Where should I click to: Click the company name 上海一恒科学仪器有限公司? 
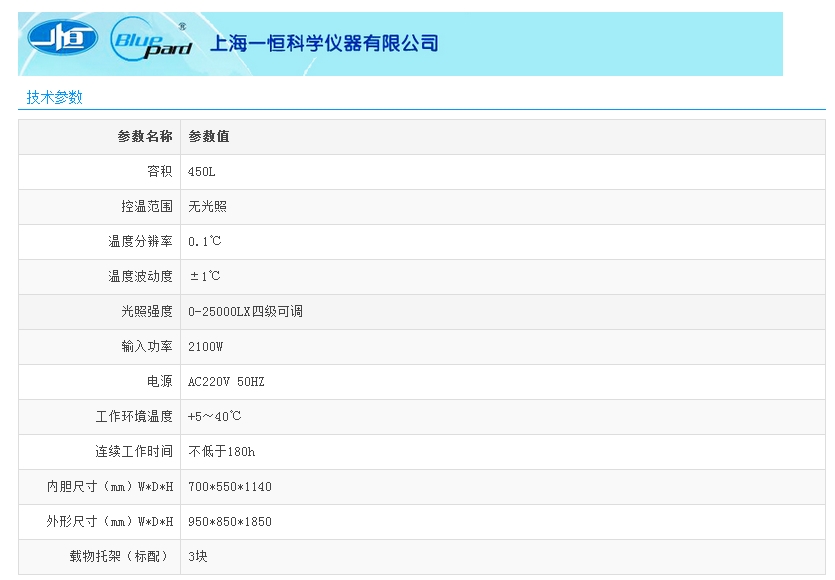323,43
